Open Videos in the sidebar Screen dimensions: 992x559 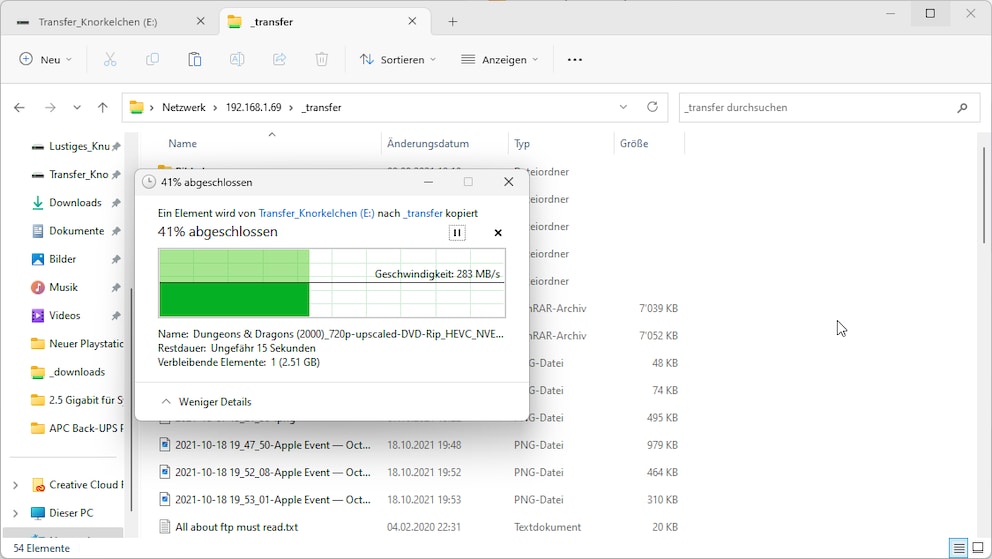(64, 316)
